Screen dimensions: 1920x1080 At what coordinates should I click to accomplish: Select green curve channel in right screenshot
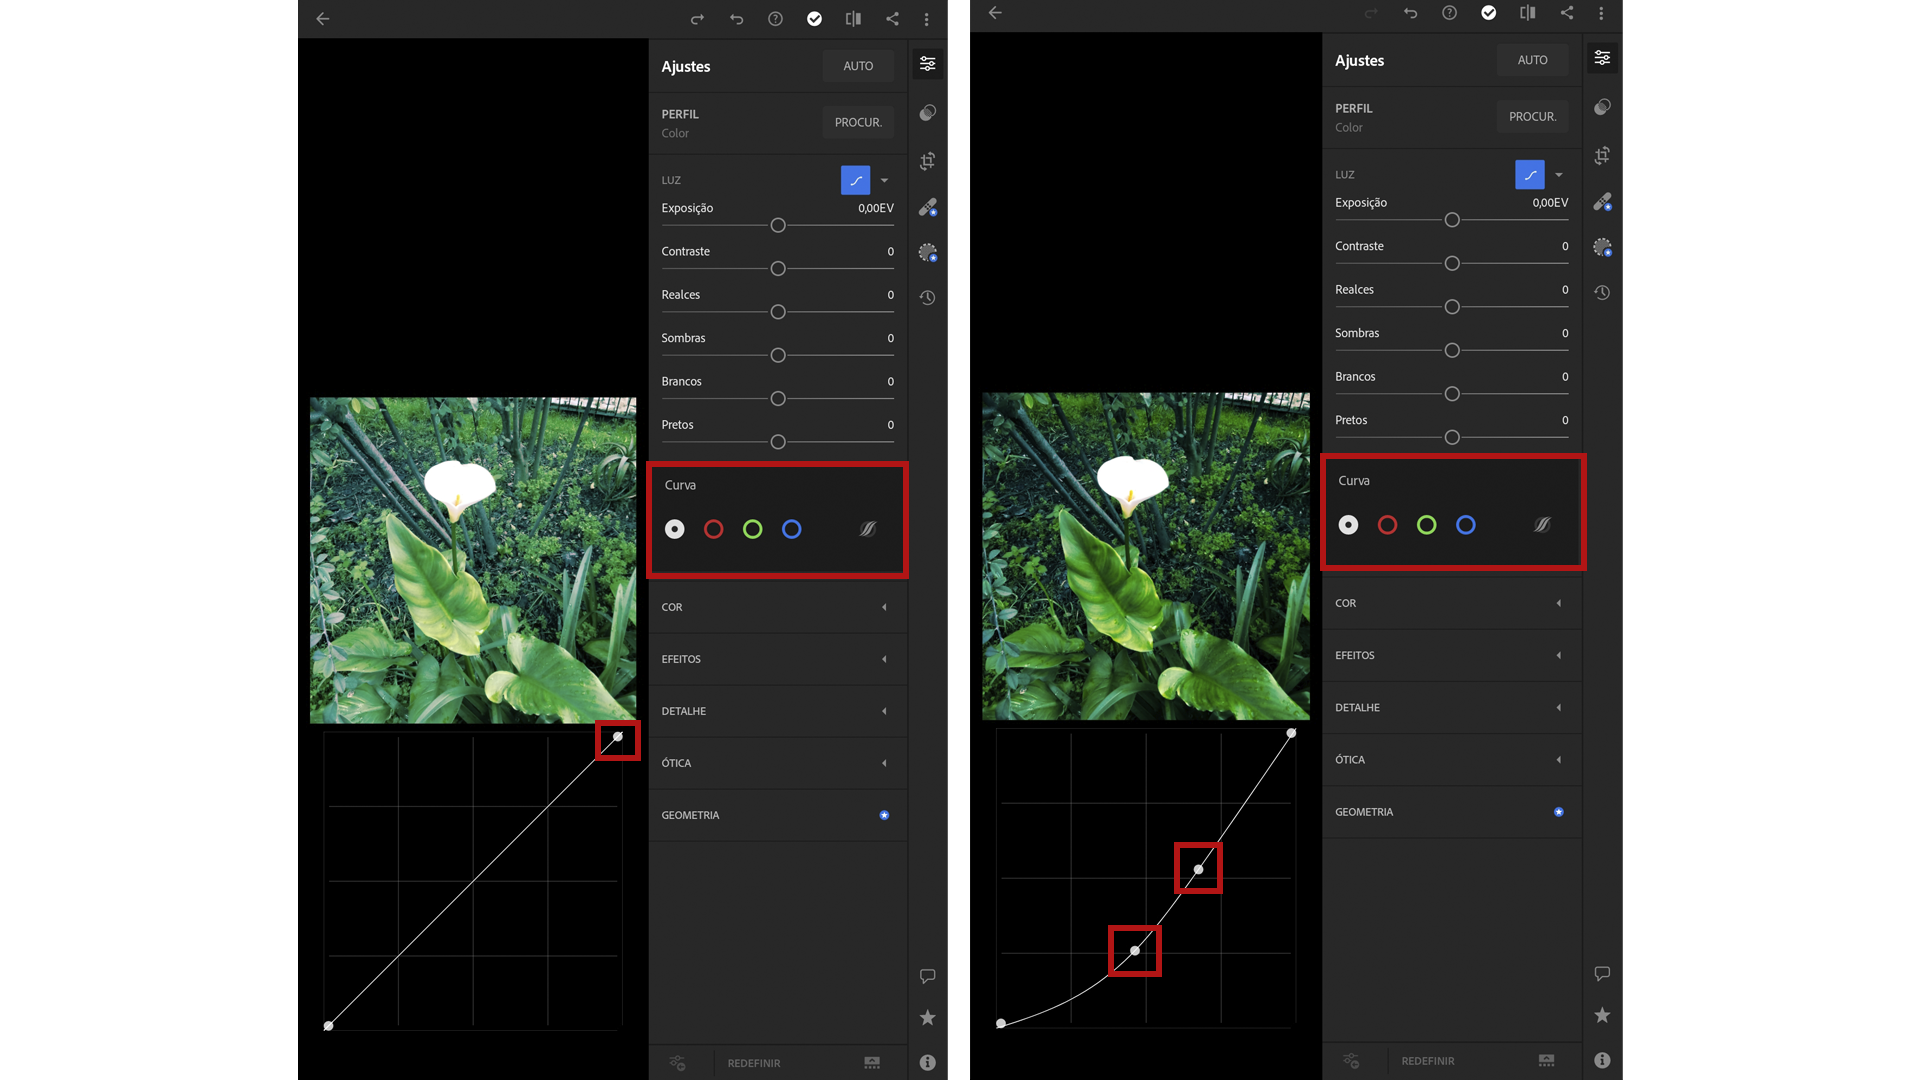pyautogui.click(x=1427, y=525)
